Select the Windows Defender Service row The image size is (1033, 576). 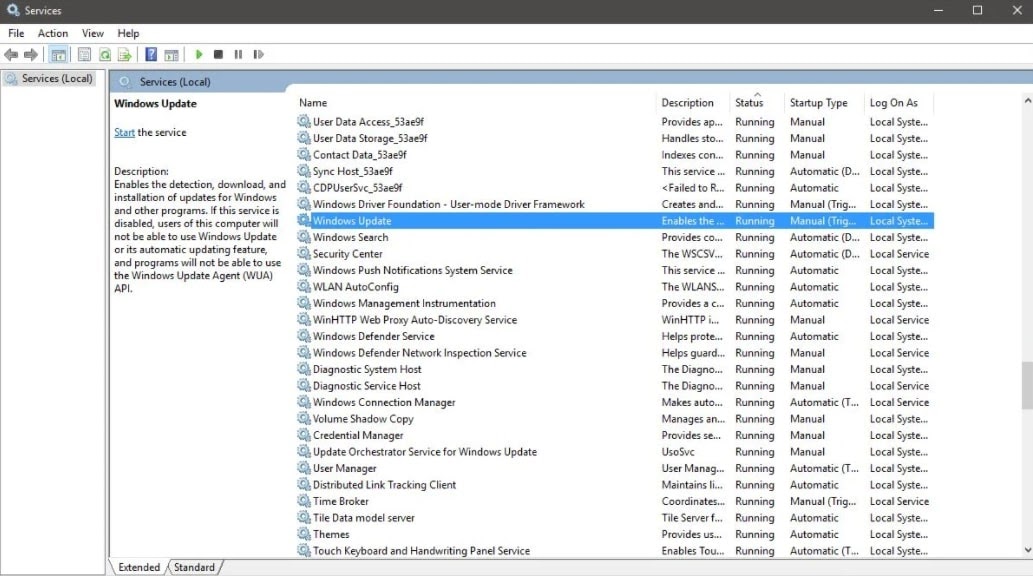click(x=615, y=336)
